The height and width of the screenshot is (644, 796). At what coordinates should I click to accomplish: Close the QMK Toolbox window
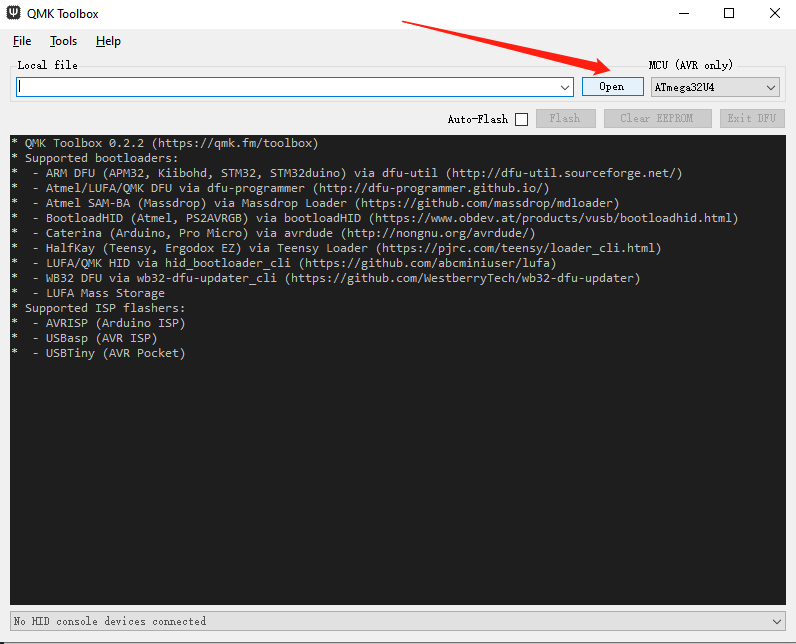(775, 13)
